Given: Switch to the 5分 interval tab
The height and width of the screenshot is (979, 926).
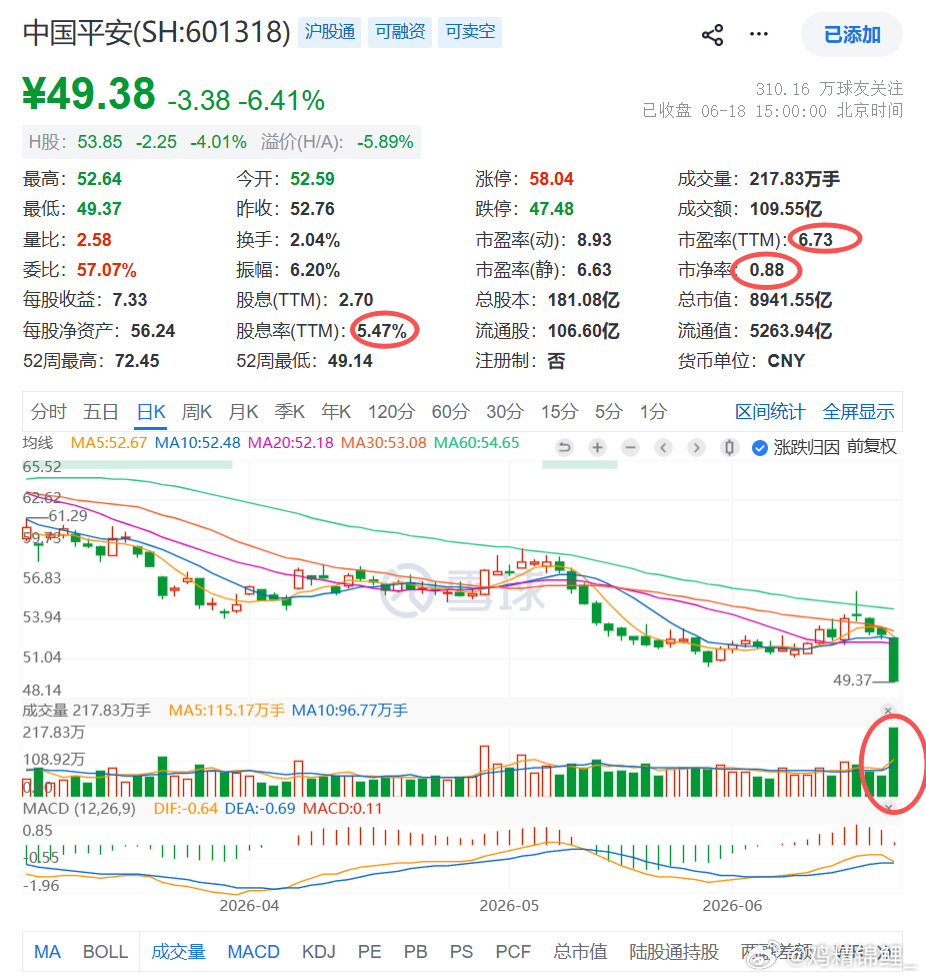Looking at the screenshot, I should pyautogui.click(x=609, y=412).
